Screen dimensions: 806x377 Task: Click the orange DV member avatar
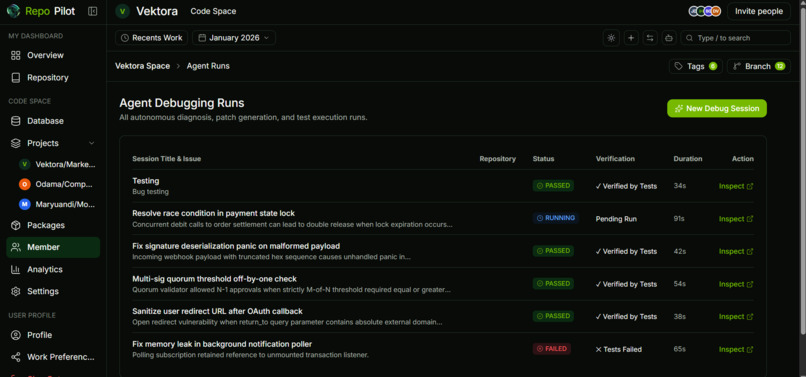pyautogui.click(x=716, y=11)
